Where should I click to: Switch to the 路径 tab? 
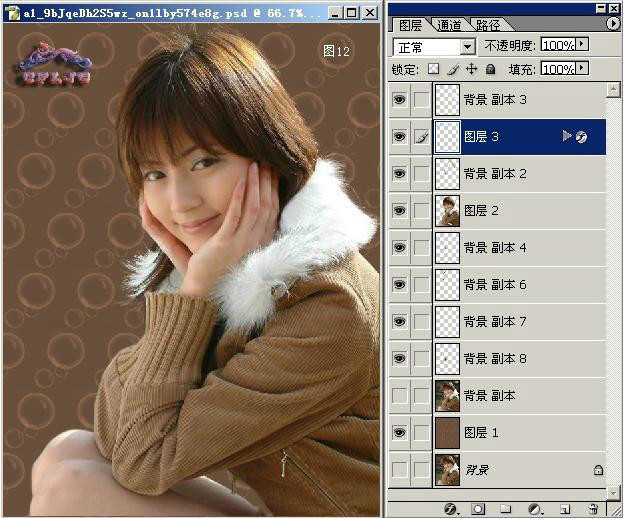tap(489, 25)
